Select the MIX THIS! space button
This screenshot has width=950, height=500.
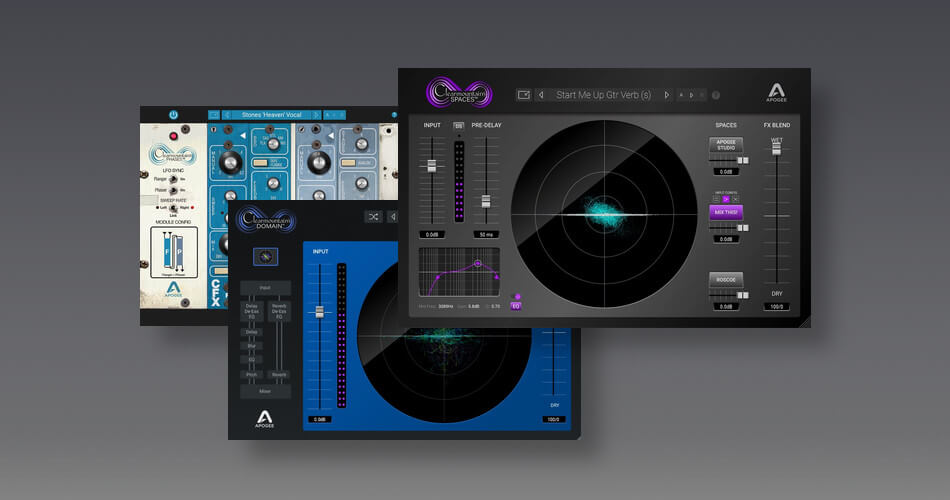pyautogui.click(x=726, y=212)
